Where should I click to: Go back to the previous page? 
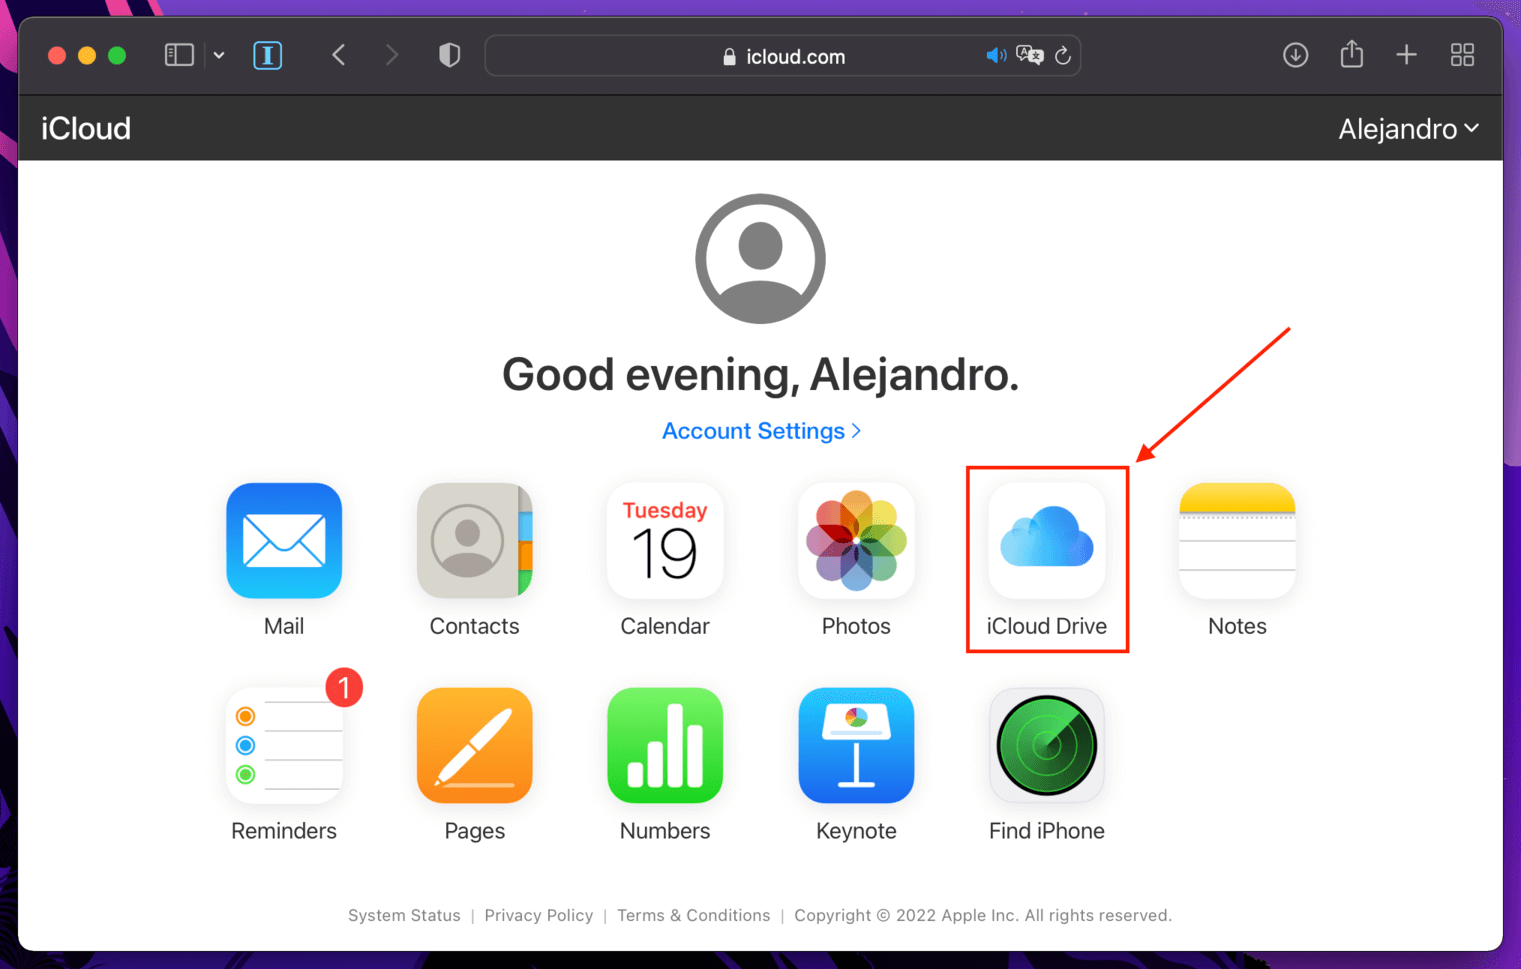[339, 55]
